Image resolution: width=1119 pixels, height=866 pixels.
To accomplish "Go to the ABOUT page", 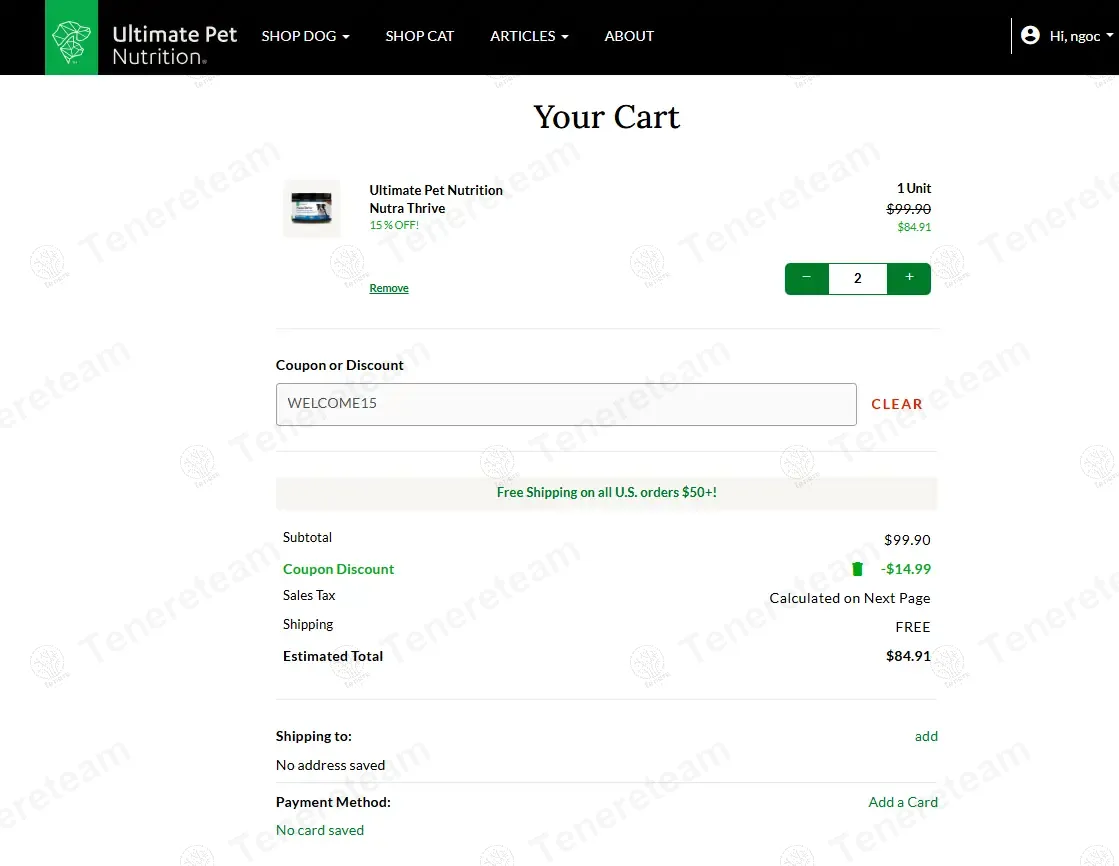I will (629, 36).
